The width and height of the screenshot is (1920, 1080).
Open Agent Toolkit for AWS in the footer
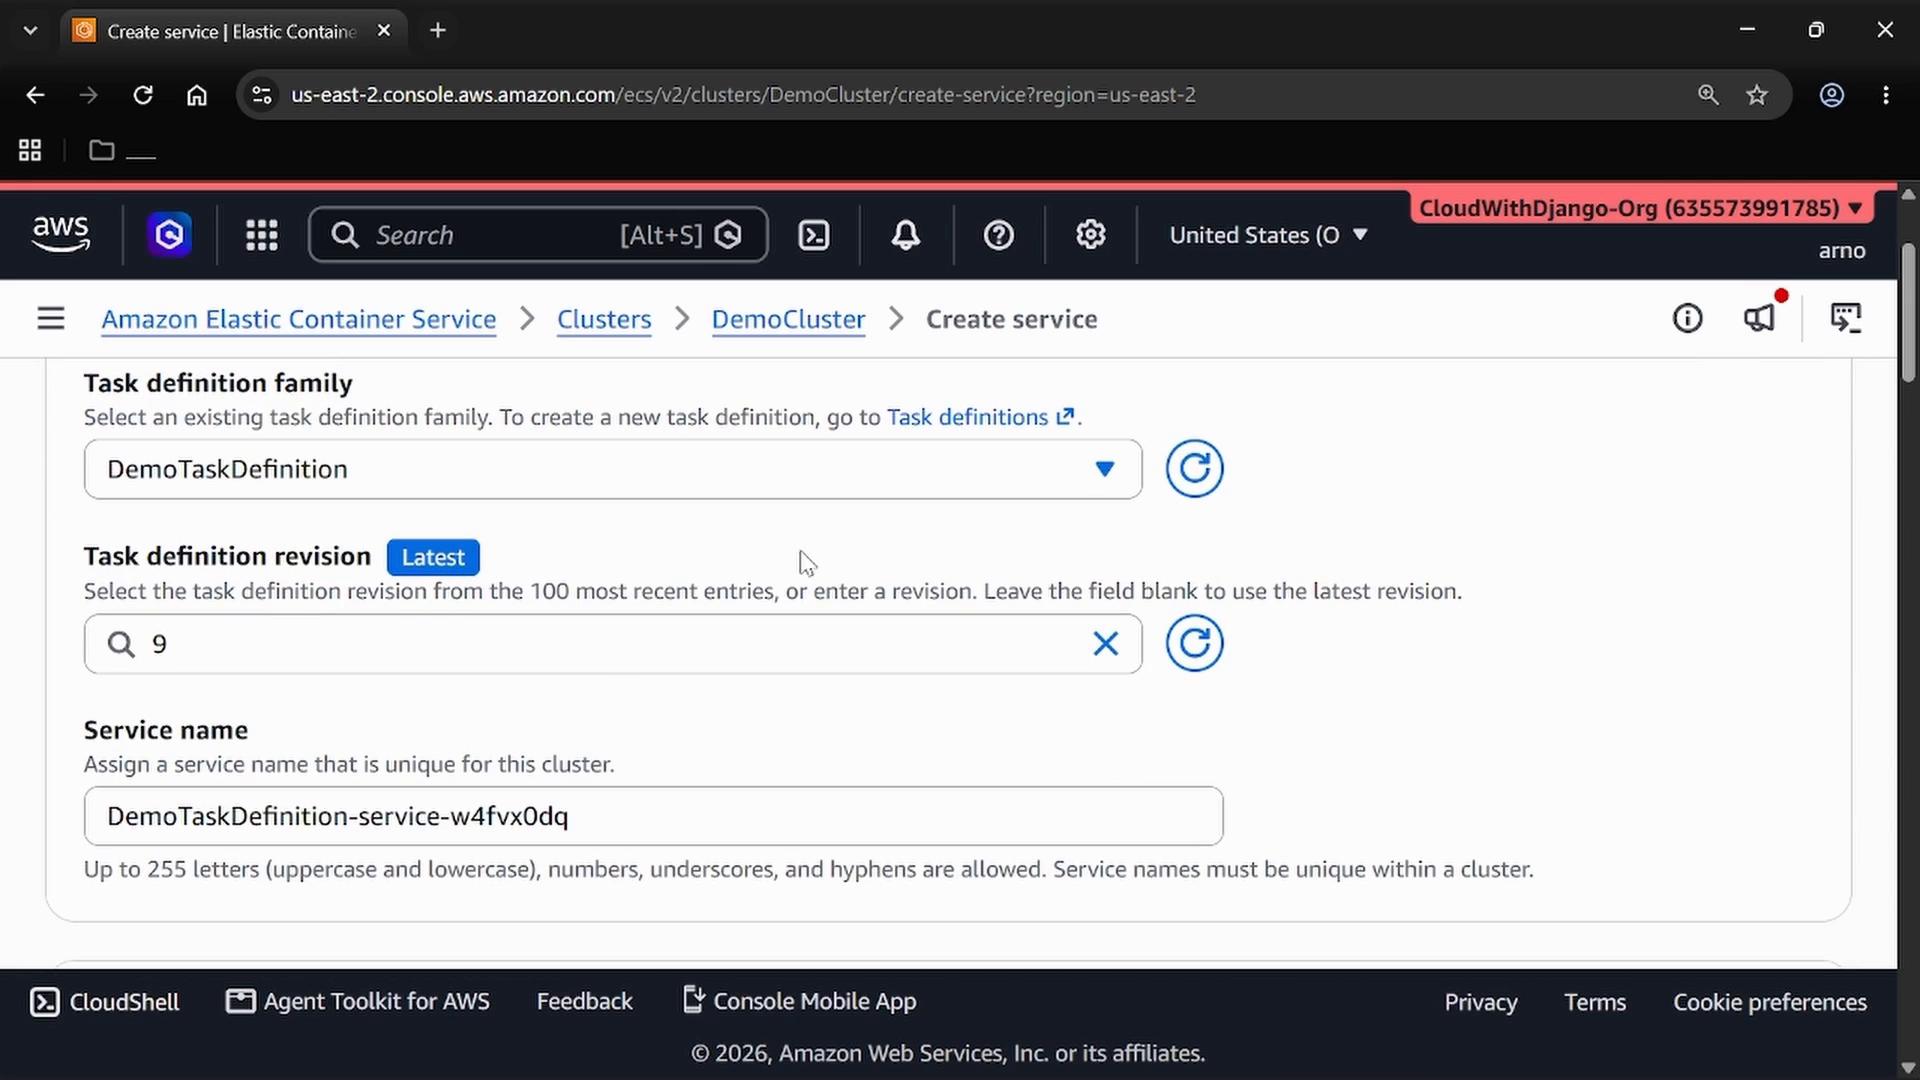pos(358,1001)
